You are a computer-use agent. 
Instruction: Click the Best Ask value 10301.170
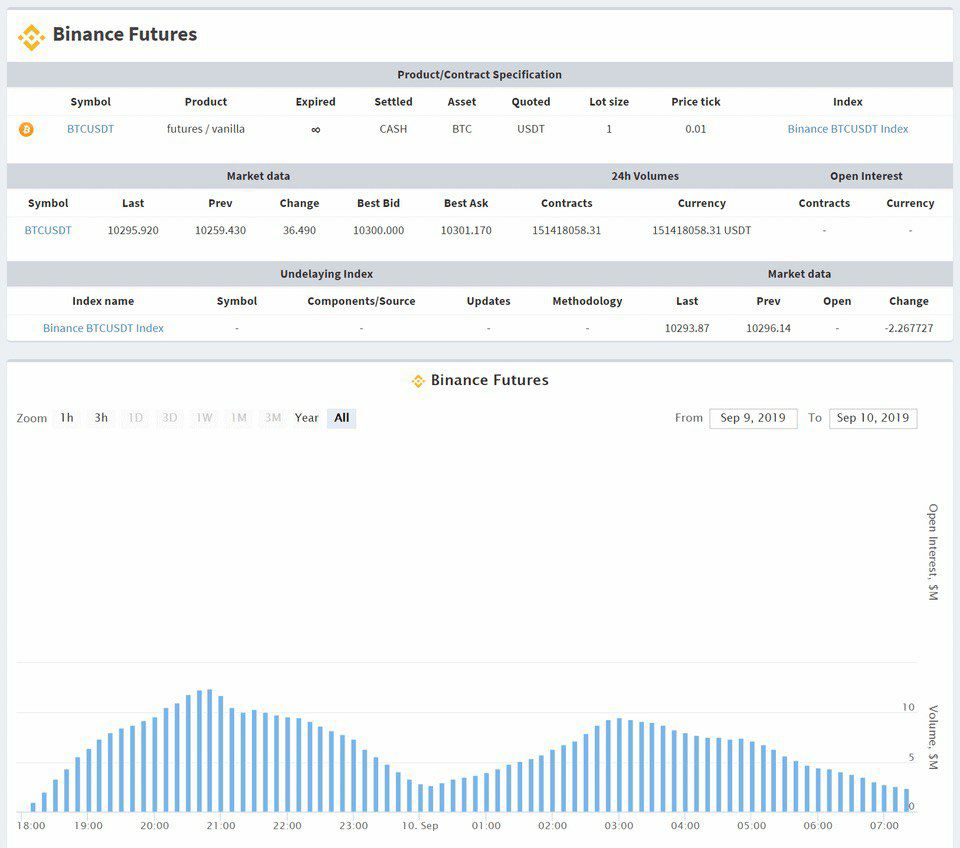[x=466, y=230]
